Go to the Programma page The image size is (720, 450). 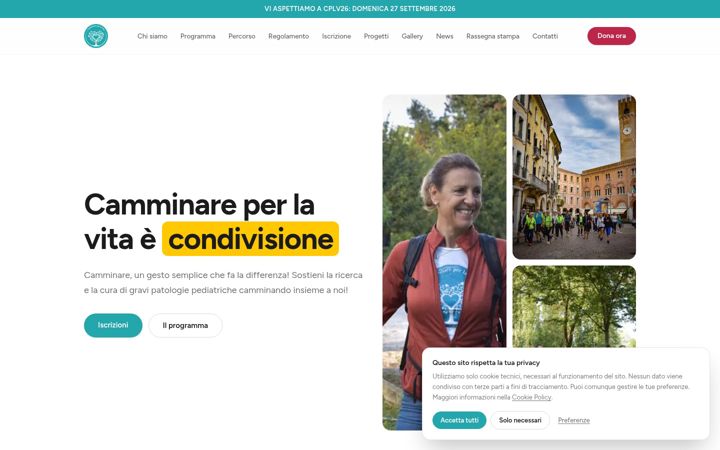click(x=197, y=36)
